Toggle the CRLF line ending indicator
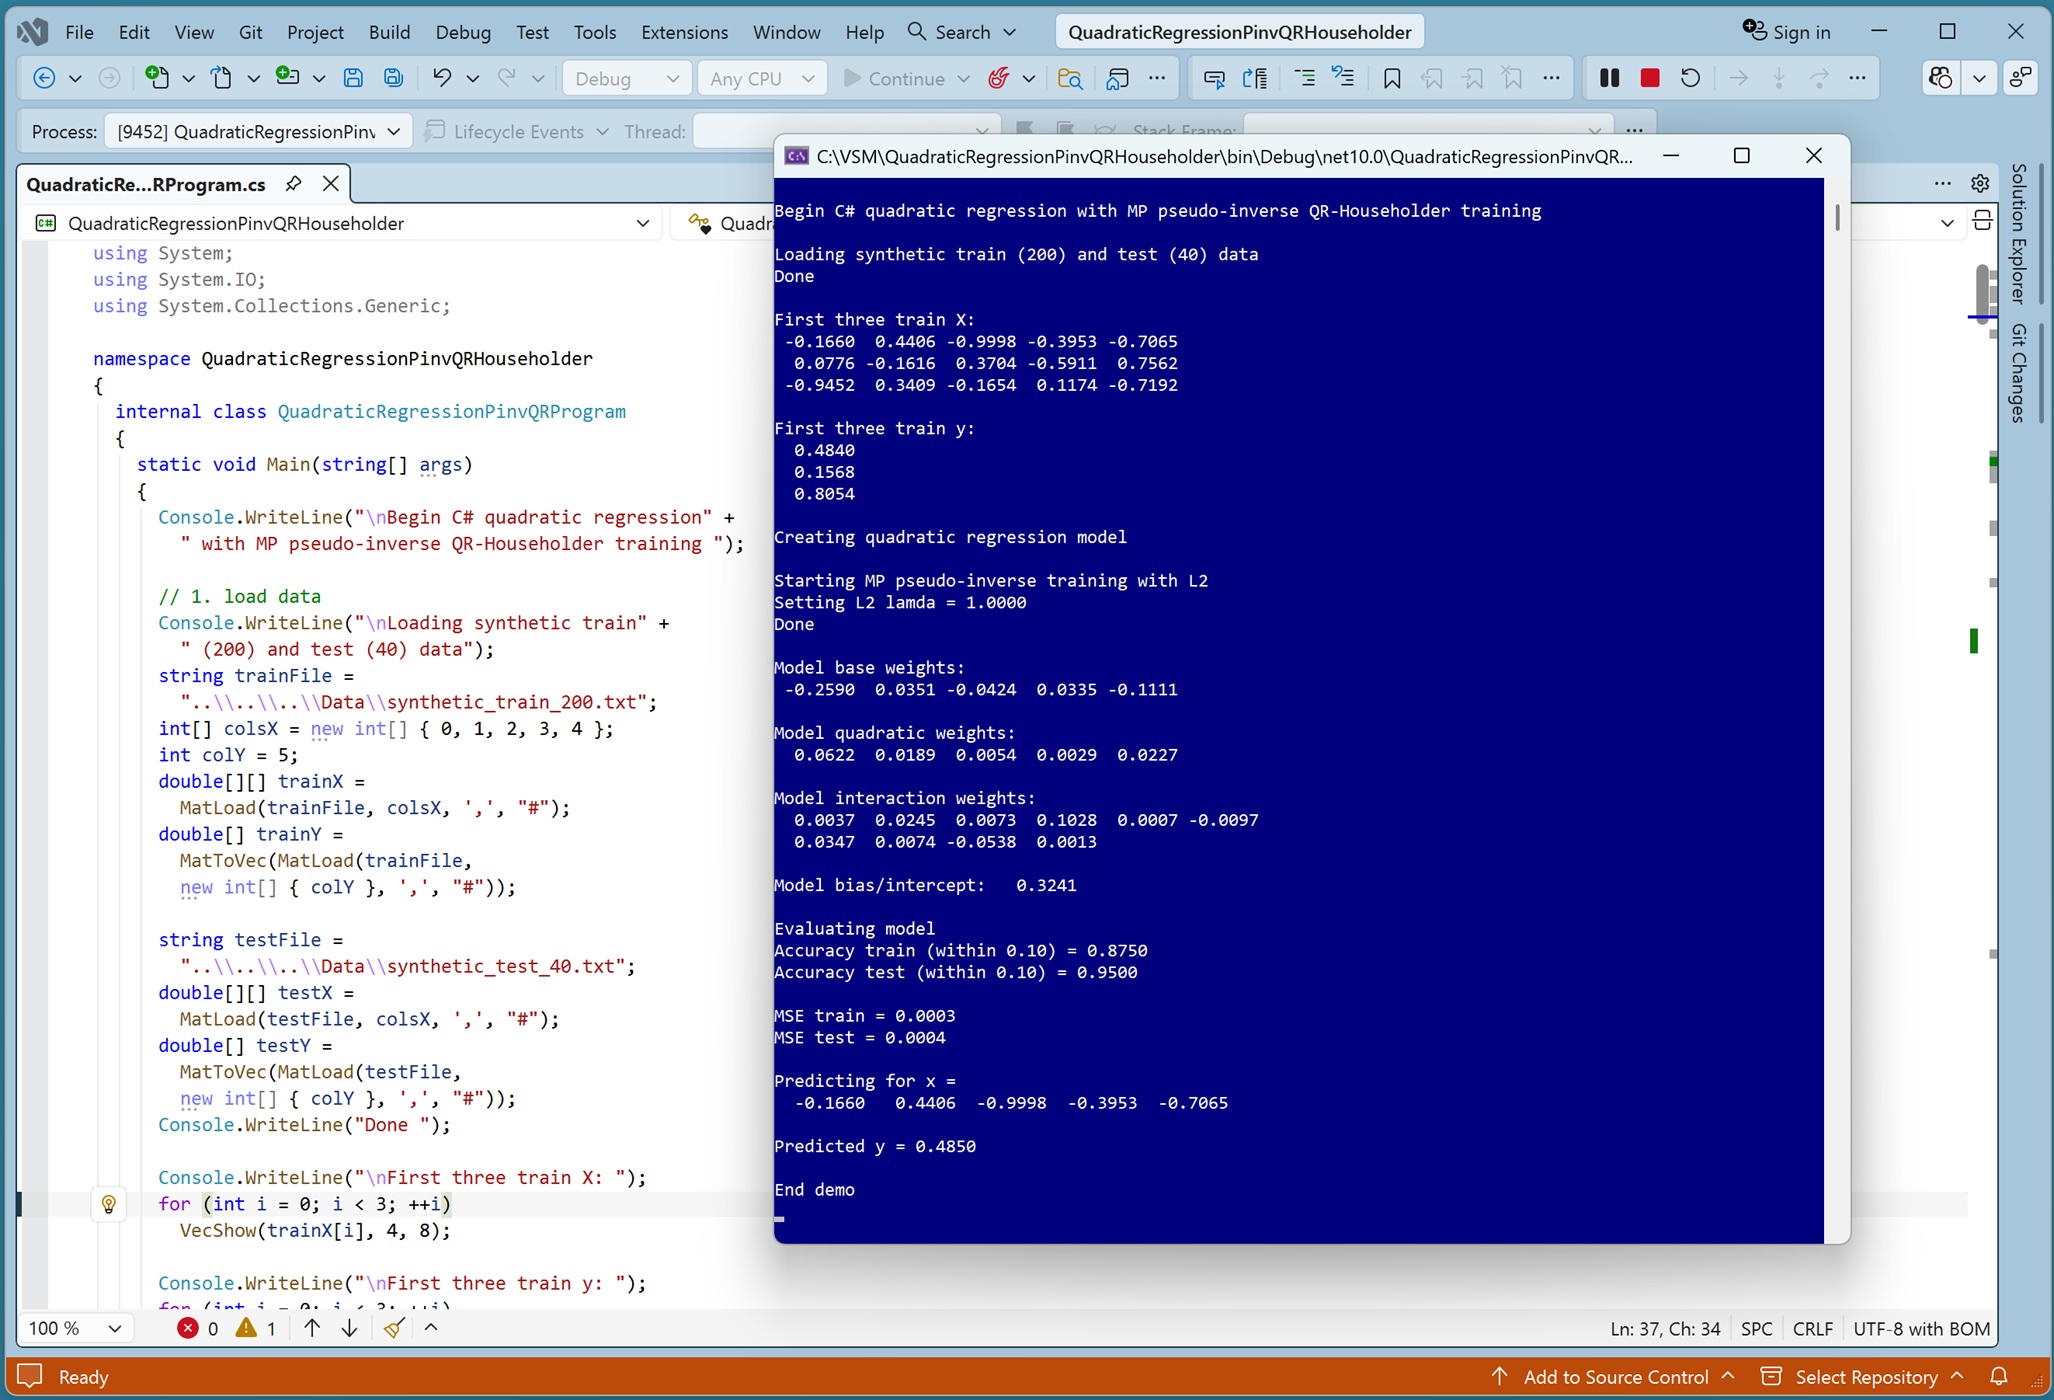This screenshot has width=2054, height=1400. [x=1812, y=1329]
